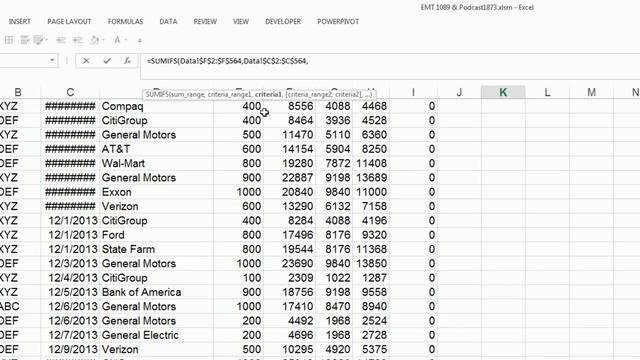
Task: Open Insert Function via the fx icon
Action: (127, 61)
